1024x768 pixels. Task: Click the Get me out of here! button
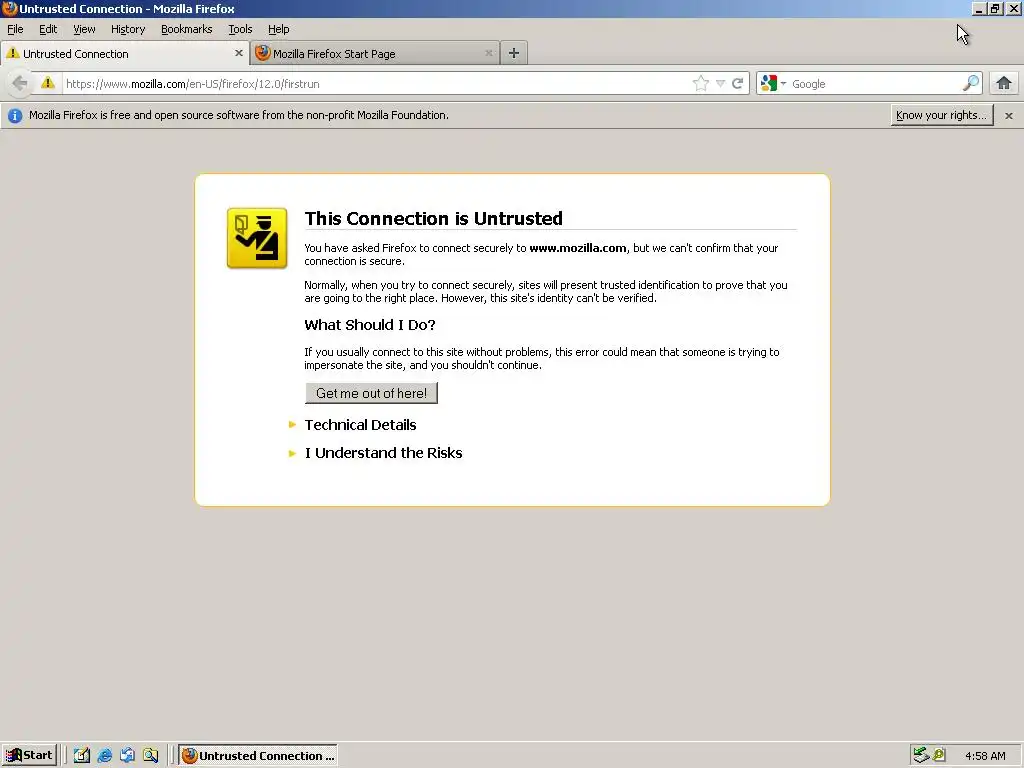(371, 393)
